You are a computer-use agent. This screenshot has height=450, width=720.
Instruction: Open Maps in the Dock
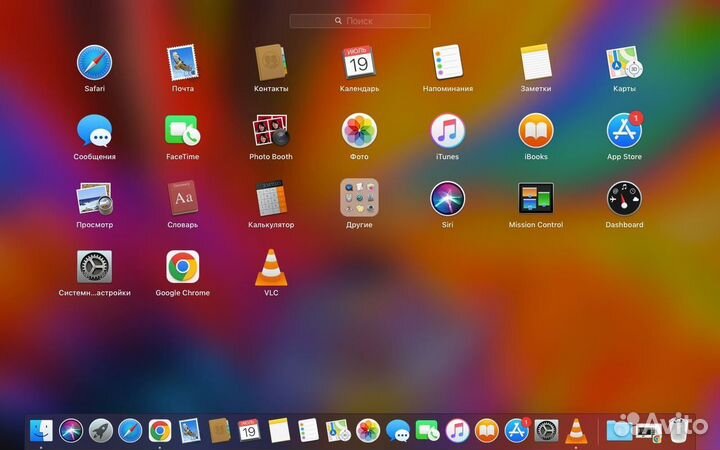[x=338, y=432]
